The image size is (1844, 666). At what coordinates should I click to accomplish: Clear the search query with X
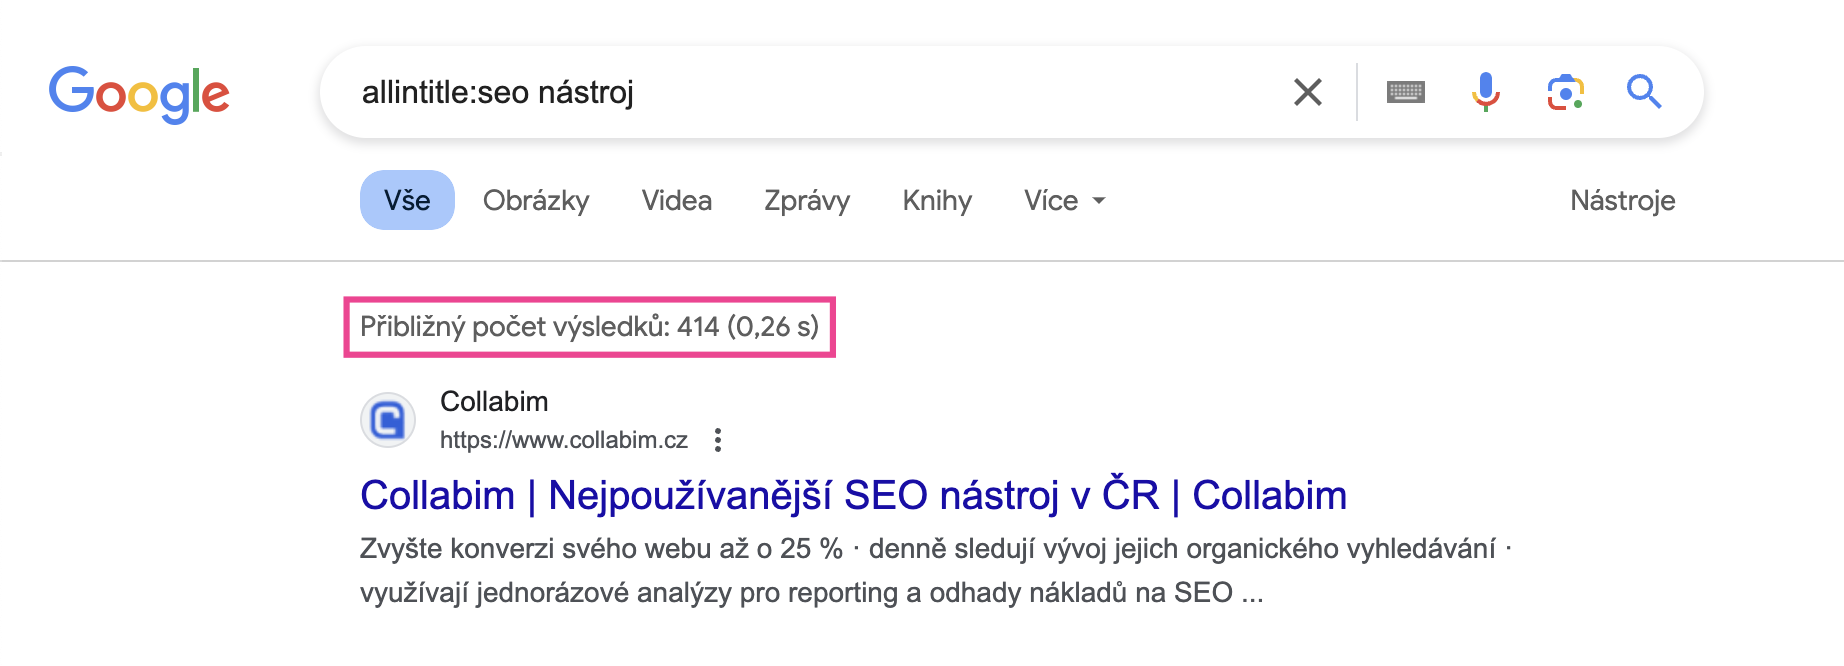[x=1307, y=92]
